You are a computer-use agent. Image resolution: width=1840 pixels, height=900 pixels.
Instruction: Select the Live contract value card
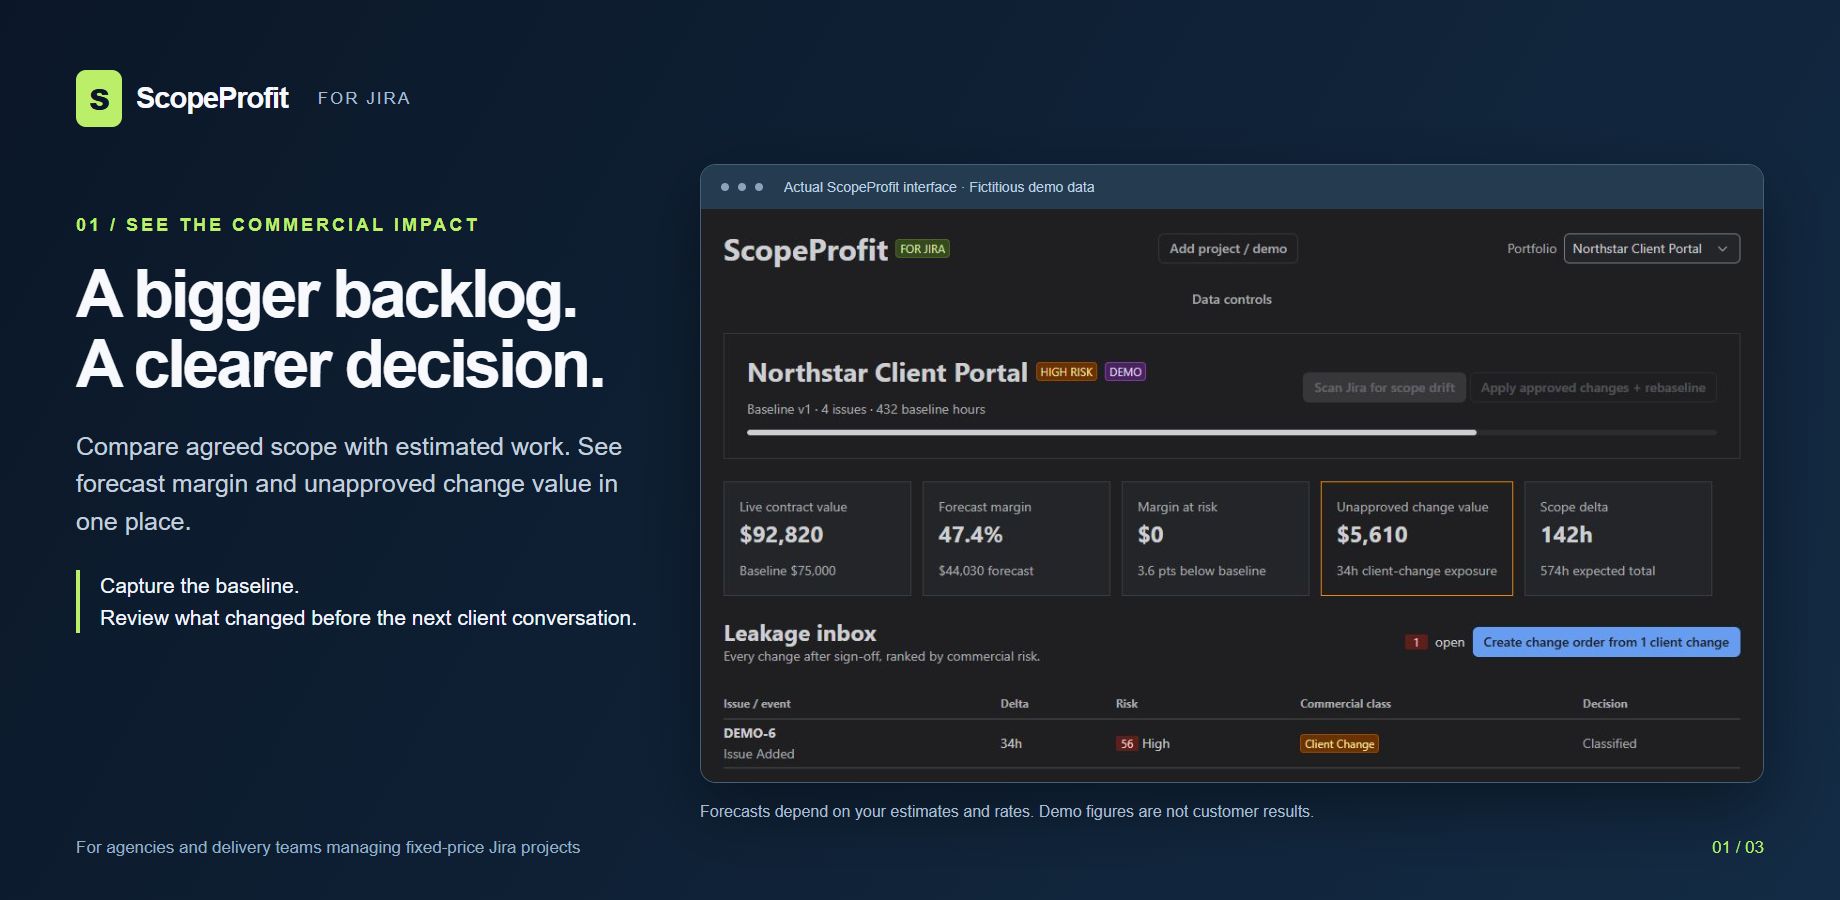click(817, 539)
